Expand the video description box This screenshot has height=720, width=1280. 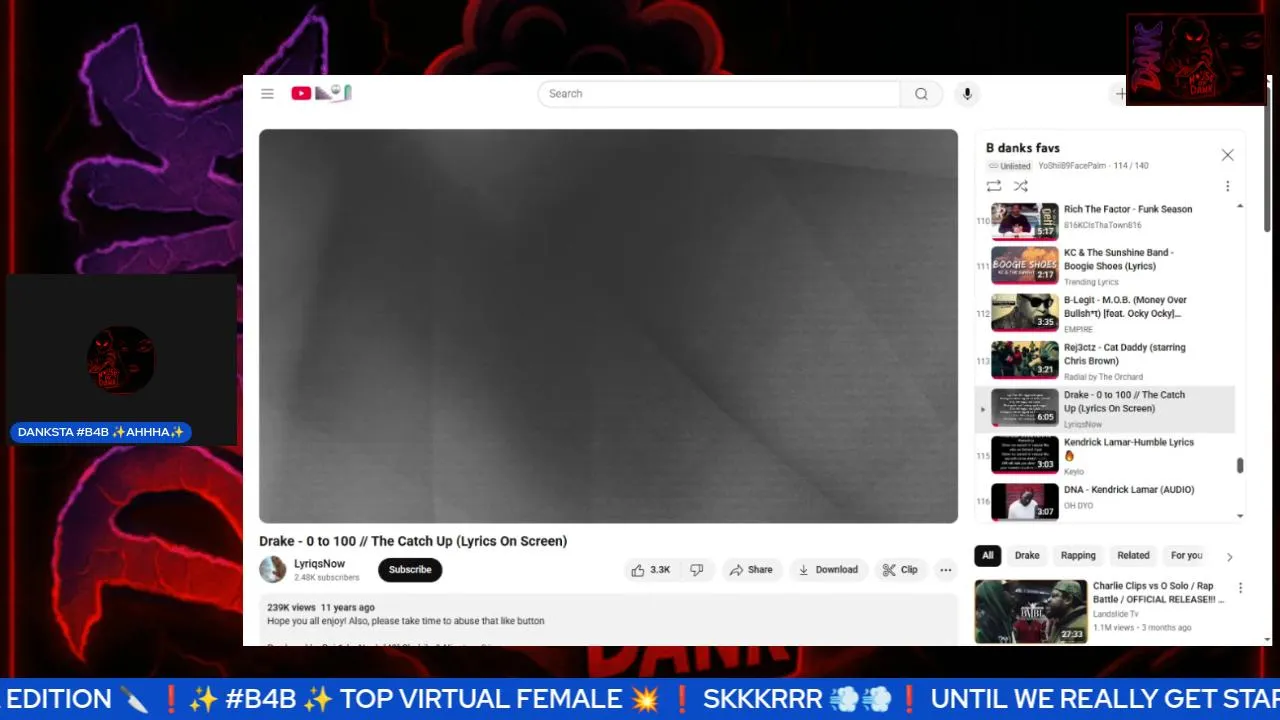pyautogui.click(x=608, y=620)
